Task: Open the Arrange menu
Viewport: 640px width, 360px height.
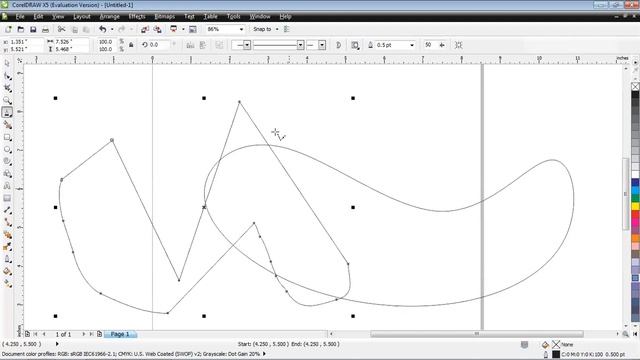Action: [x=109, y=16]
